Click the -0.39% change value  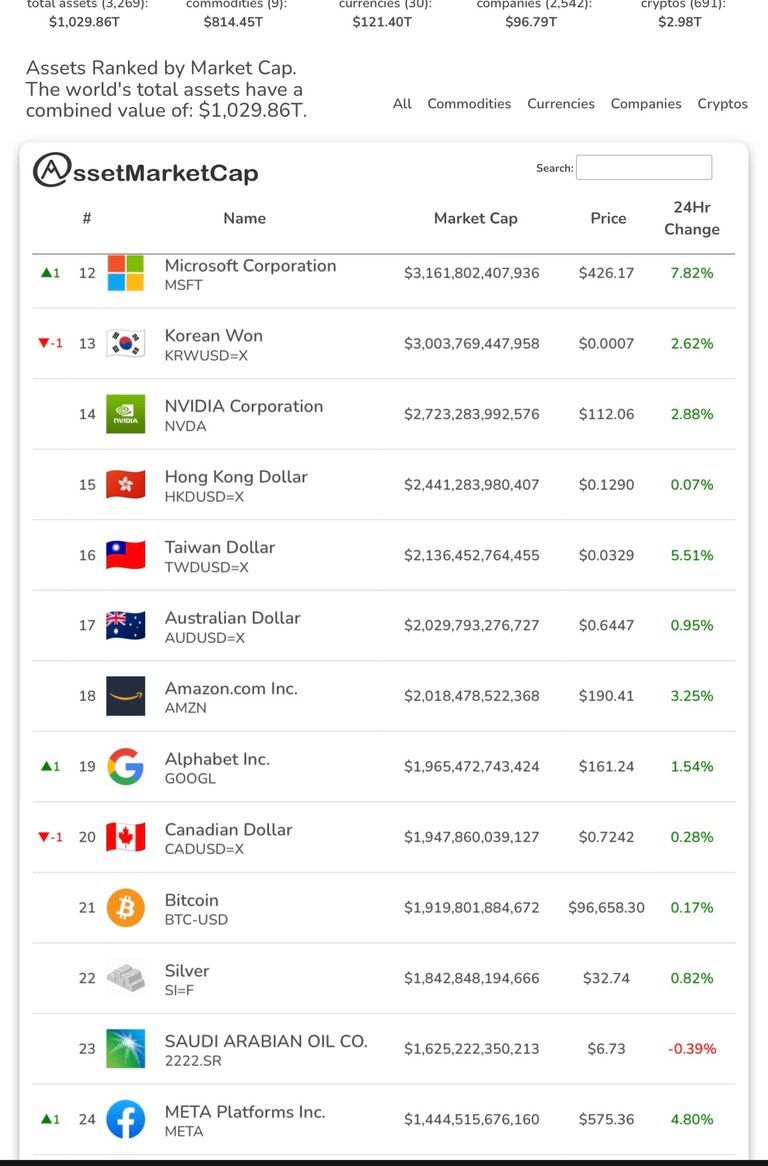pos(691,1049)
